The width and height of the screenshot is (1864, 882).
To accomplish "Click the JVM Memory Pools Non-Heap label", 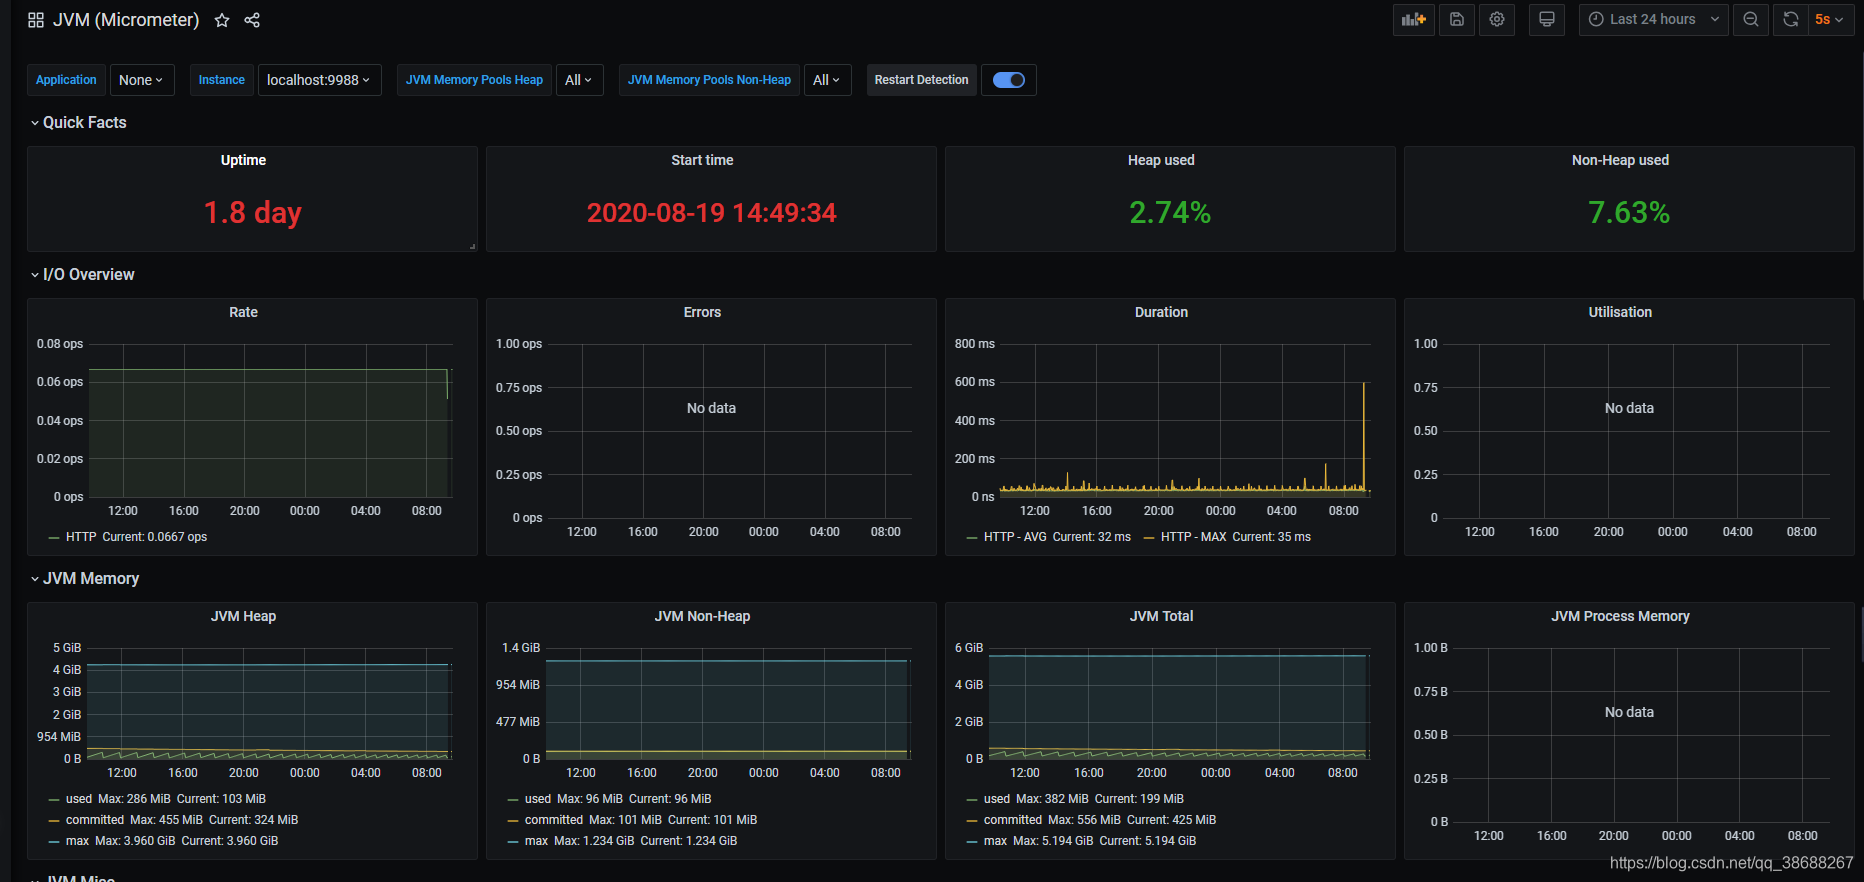I will [709, 80].
